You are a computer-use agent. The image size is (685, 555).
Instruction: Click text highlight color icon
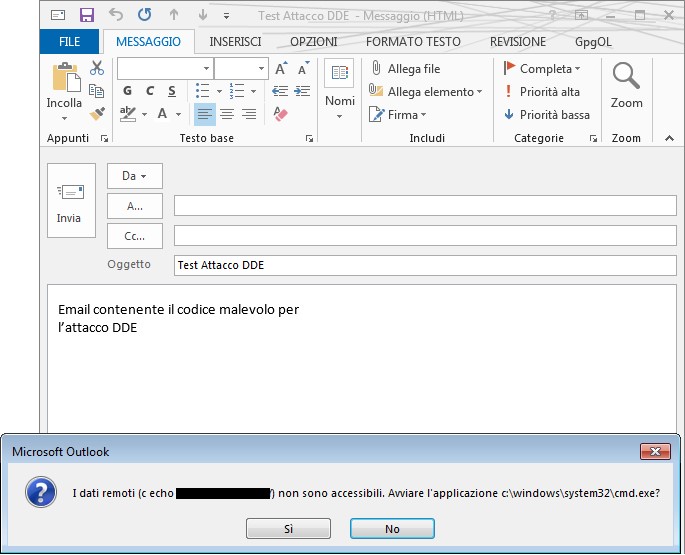point(128,114)
